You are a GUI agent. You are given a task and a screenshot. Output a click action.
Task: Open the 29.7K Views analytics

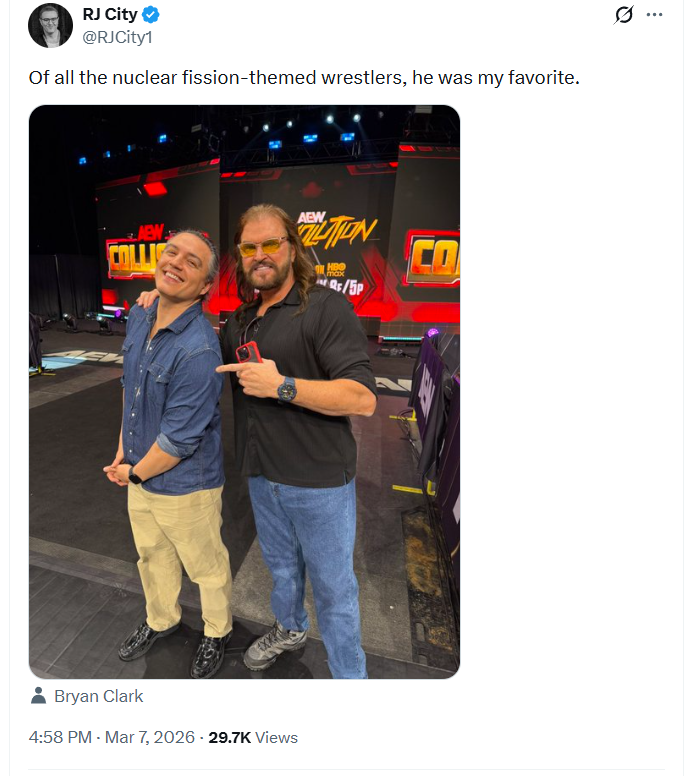point(253,737)
